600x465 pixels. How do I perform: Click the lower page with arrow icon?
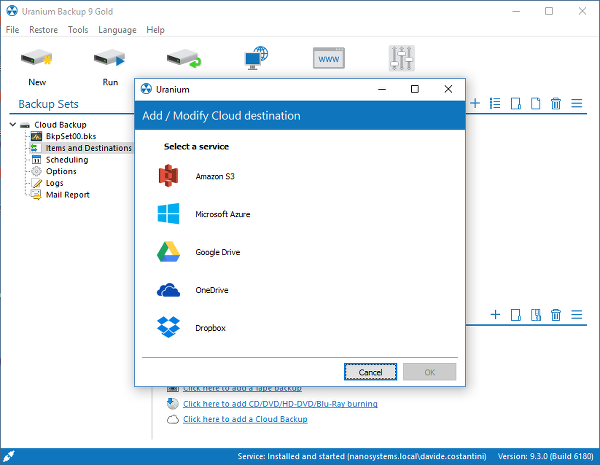point(536,315)
